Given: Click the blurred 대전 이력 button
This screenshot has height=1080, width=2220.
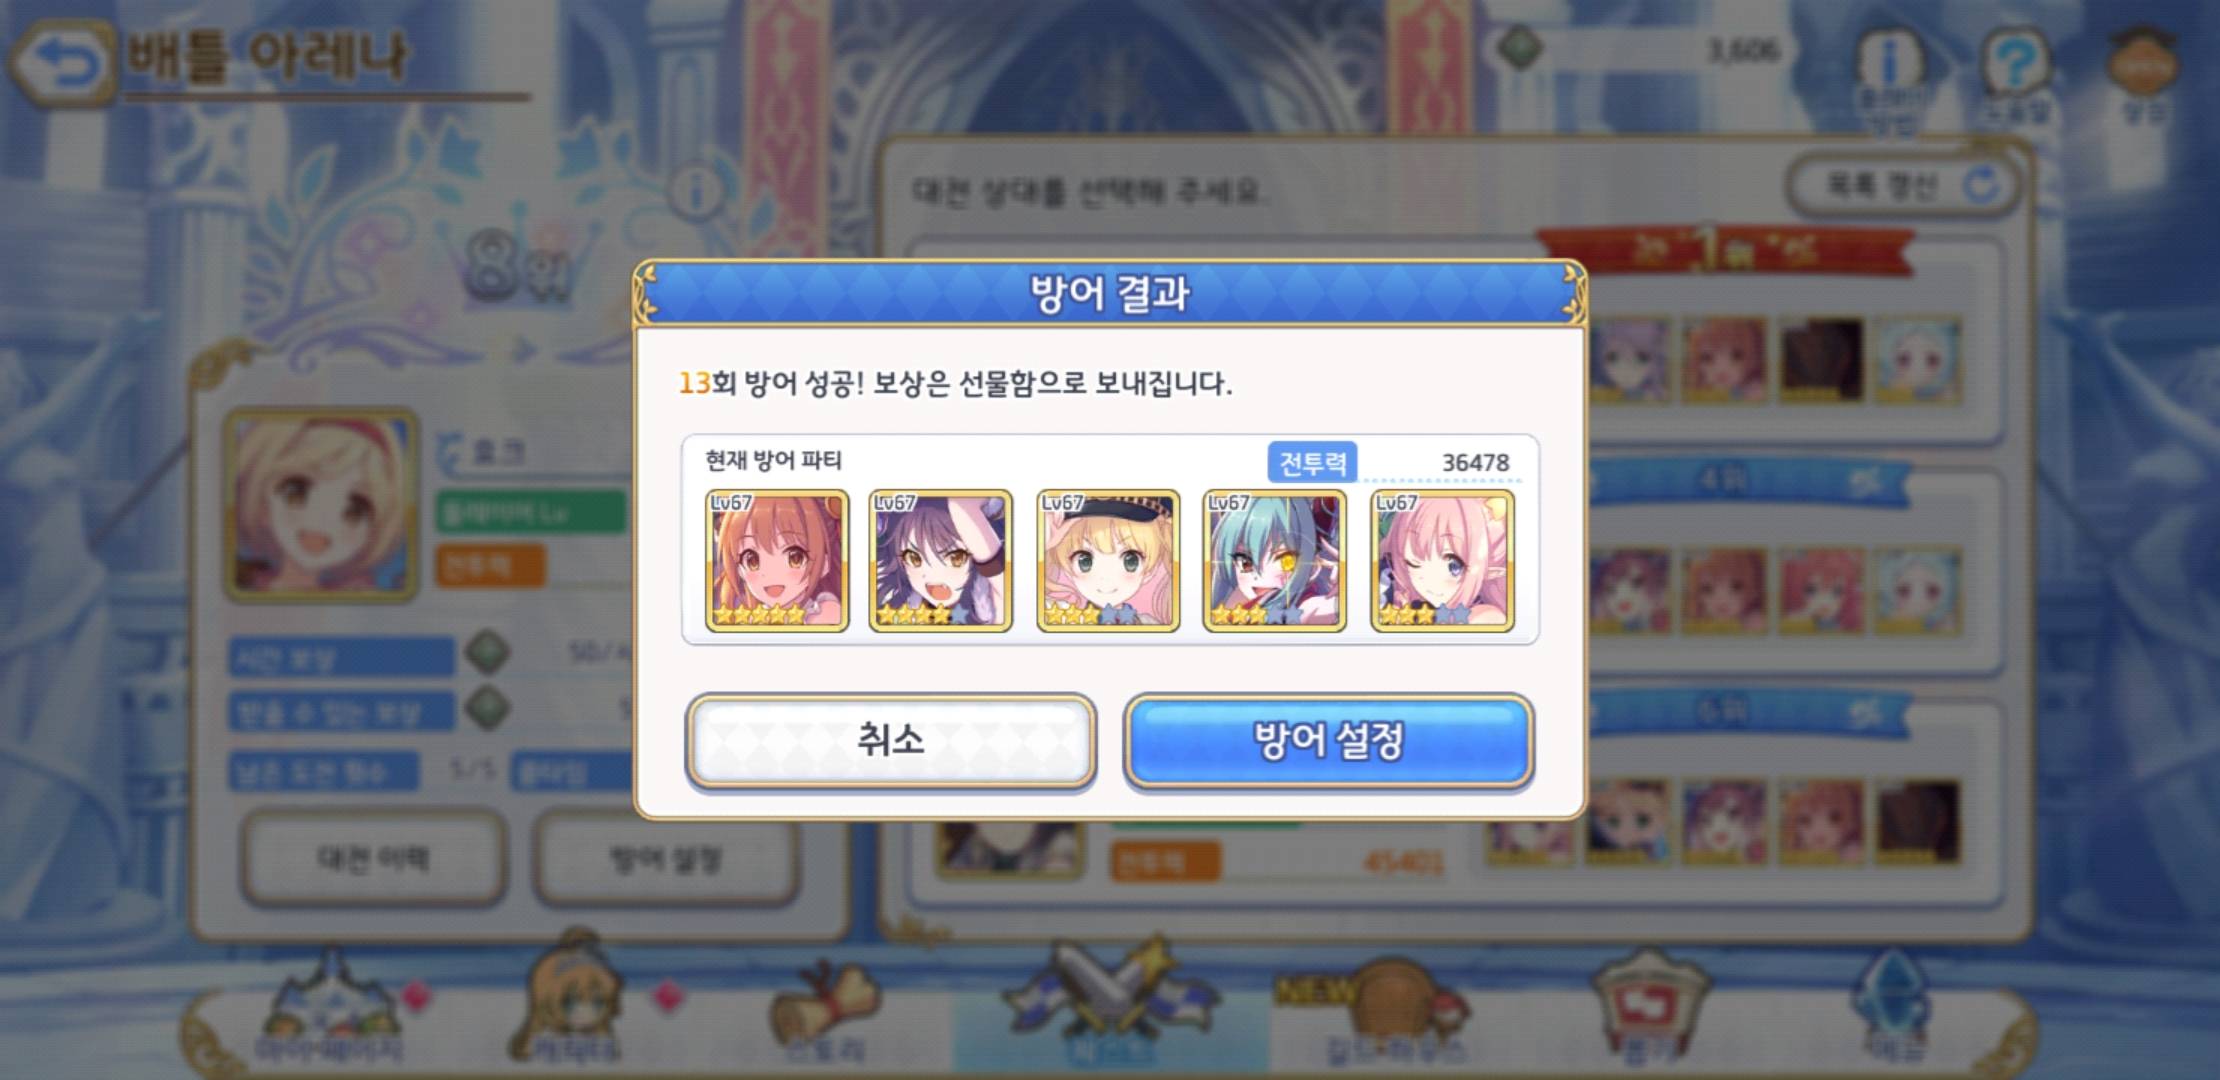Looking at the screenshot, I should tap(372, 858).
